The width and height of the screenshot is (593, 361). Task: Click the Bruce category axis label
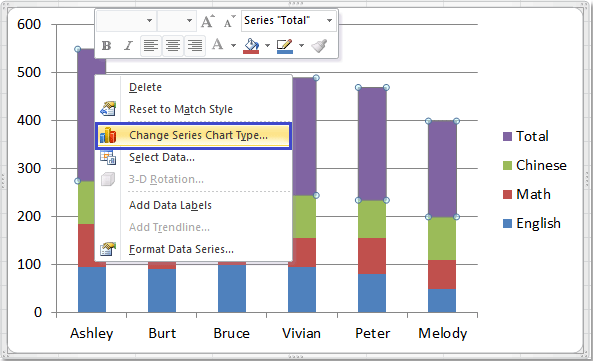(231, 333)
